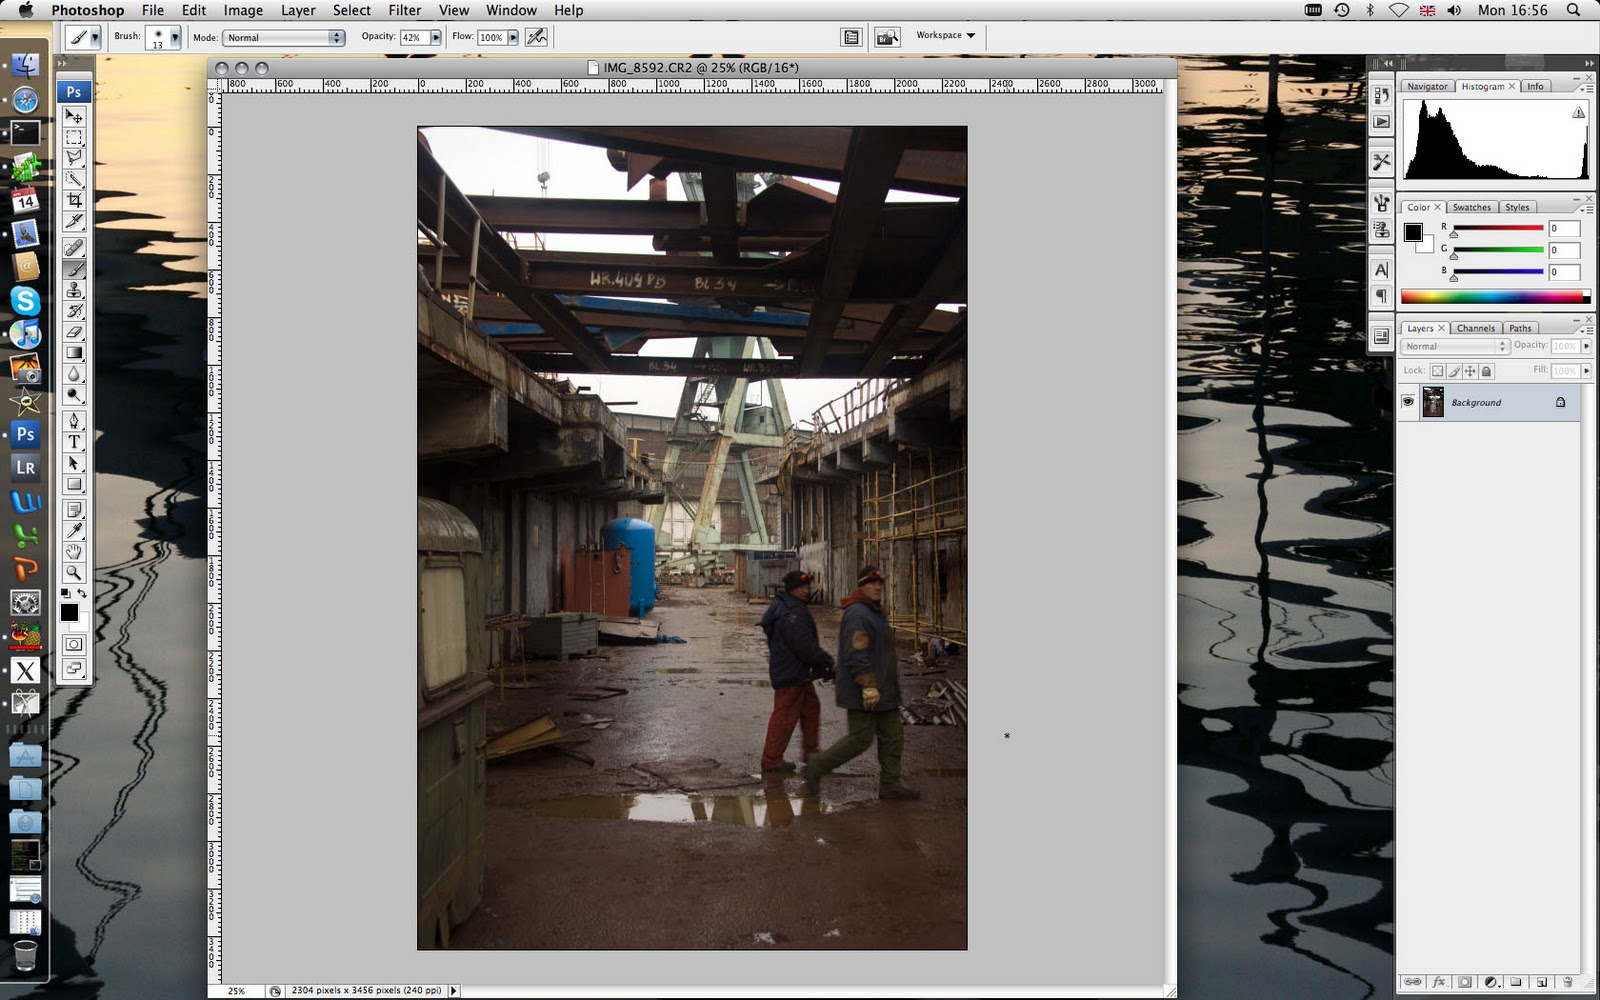Select the Rectangle shape tool
1600x1000 pixels.
pyautogui.click(x=74, y=484)
